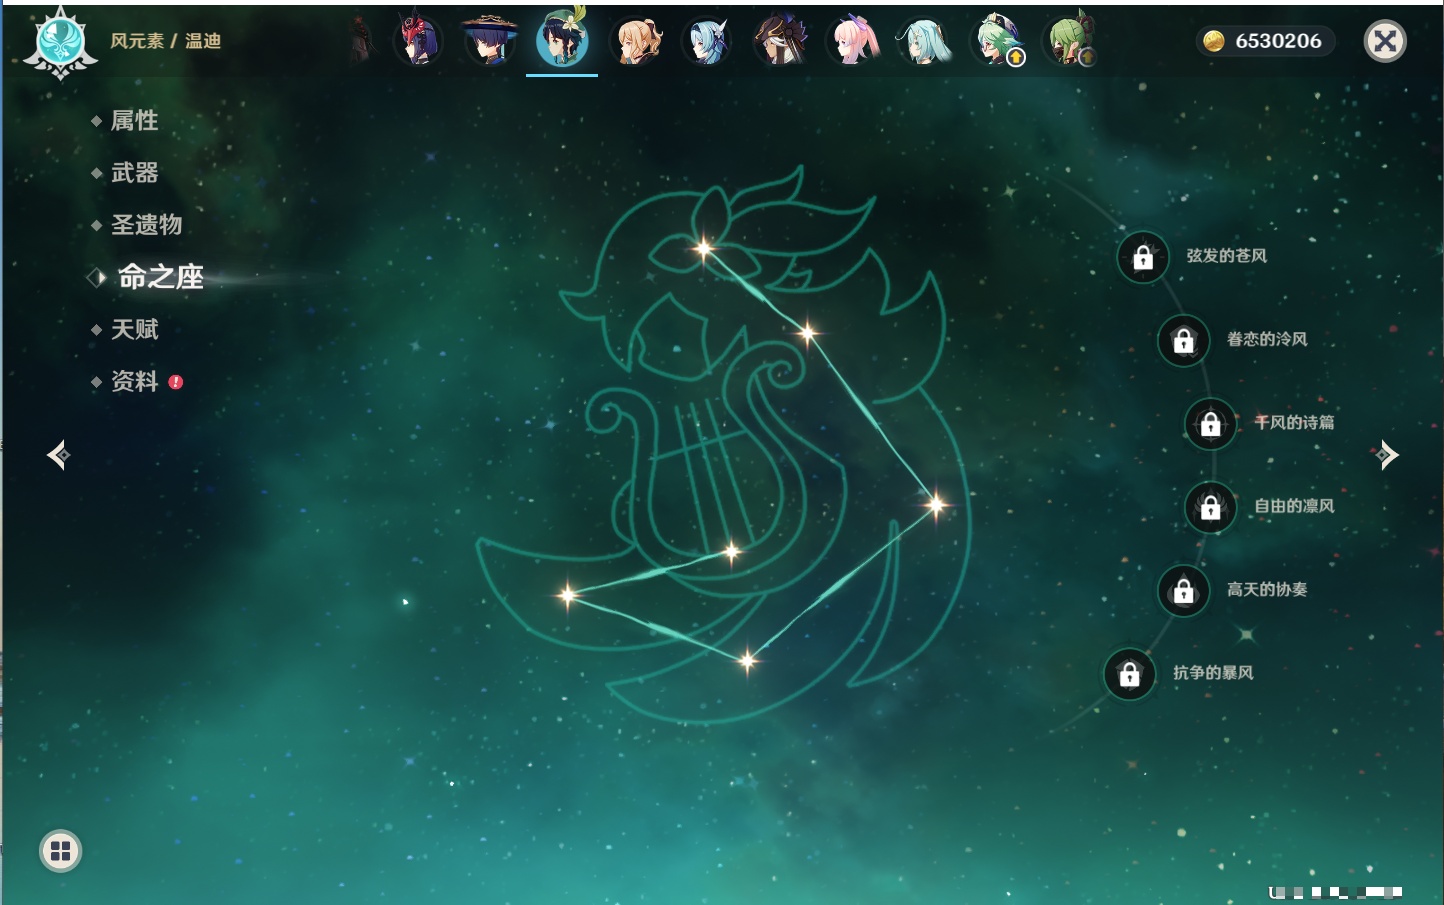Click the 抗争的暴风 constellation label

1213,672
